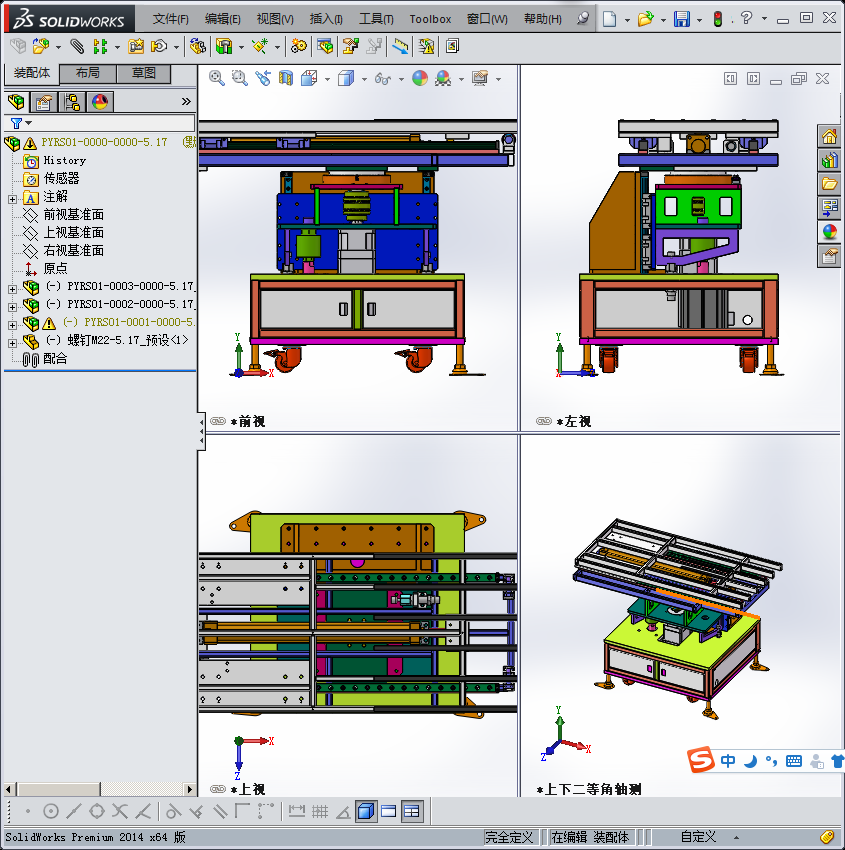Click the Insert Components icon
This screenshot has width=845, height=850.
tap(41, 47)
